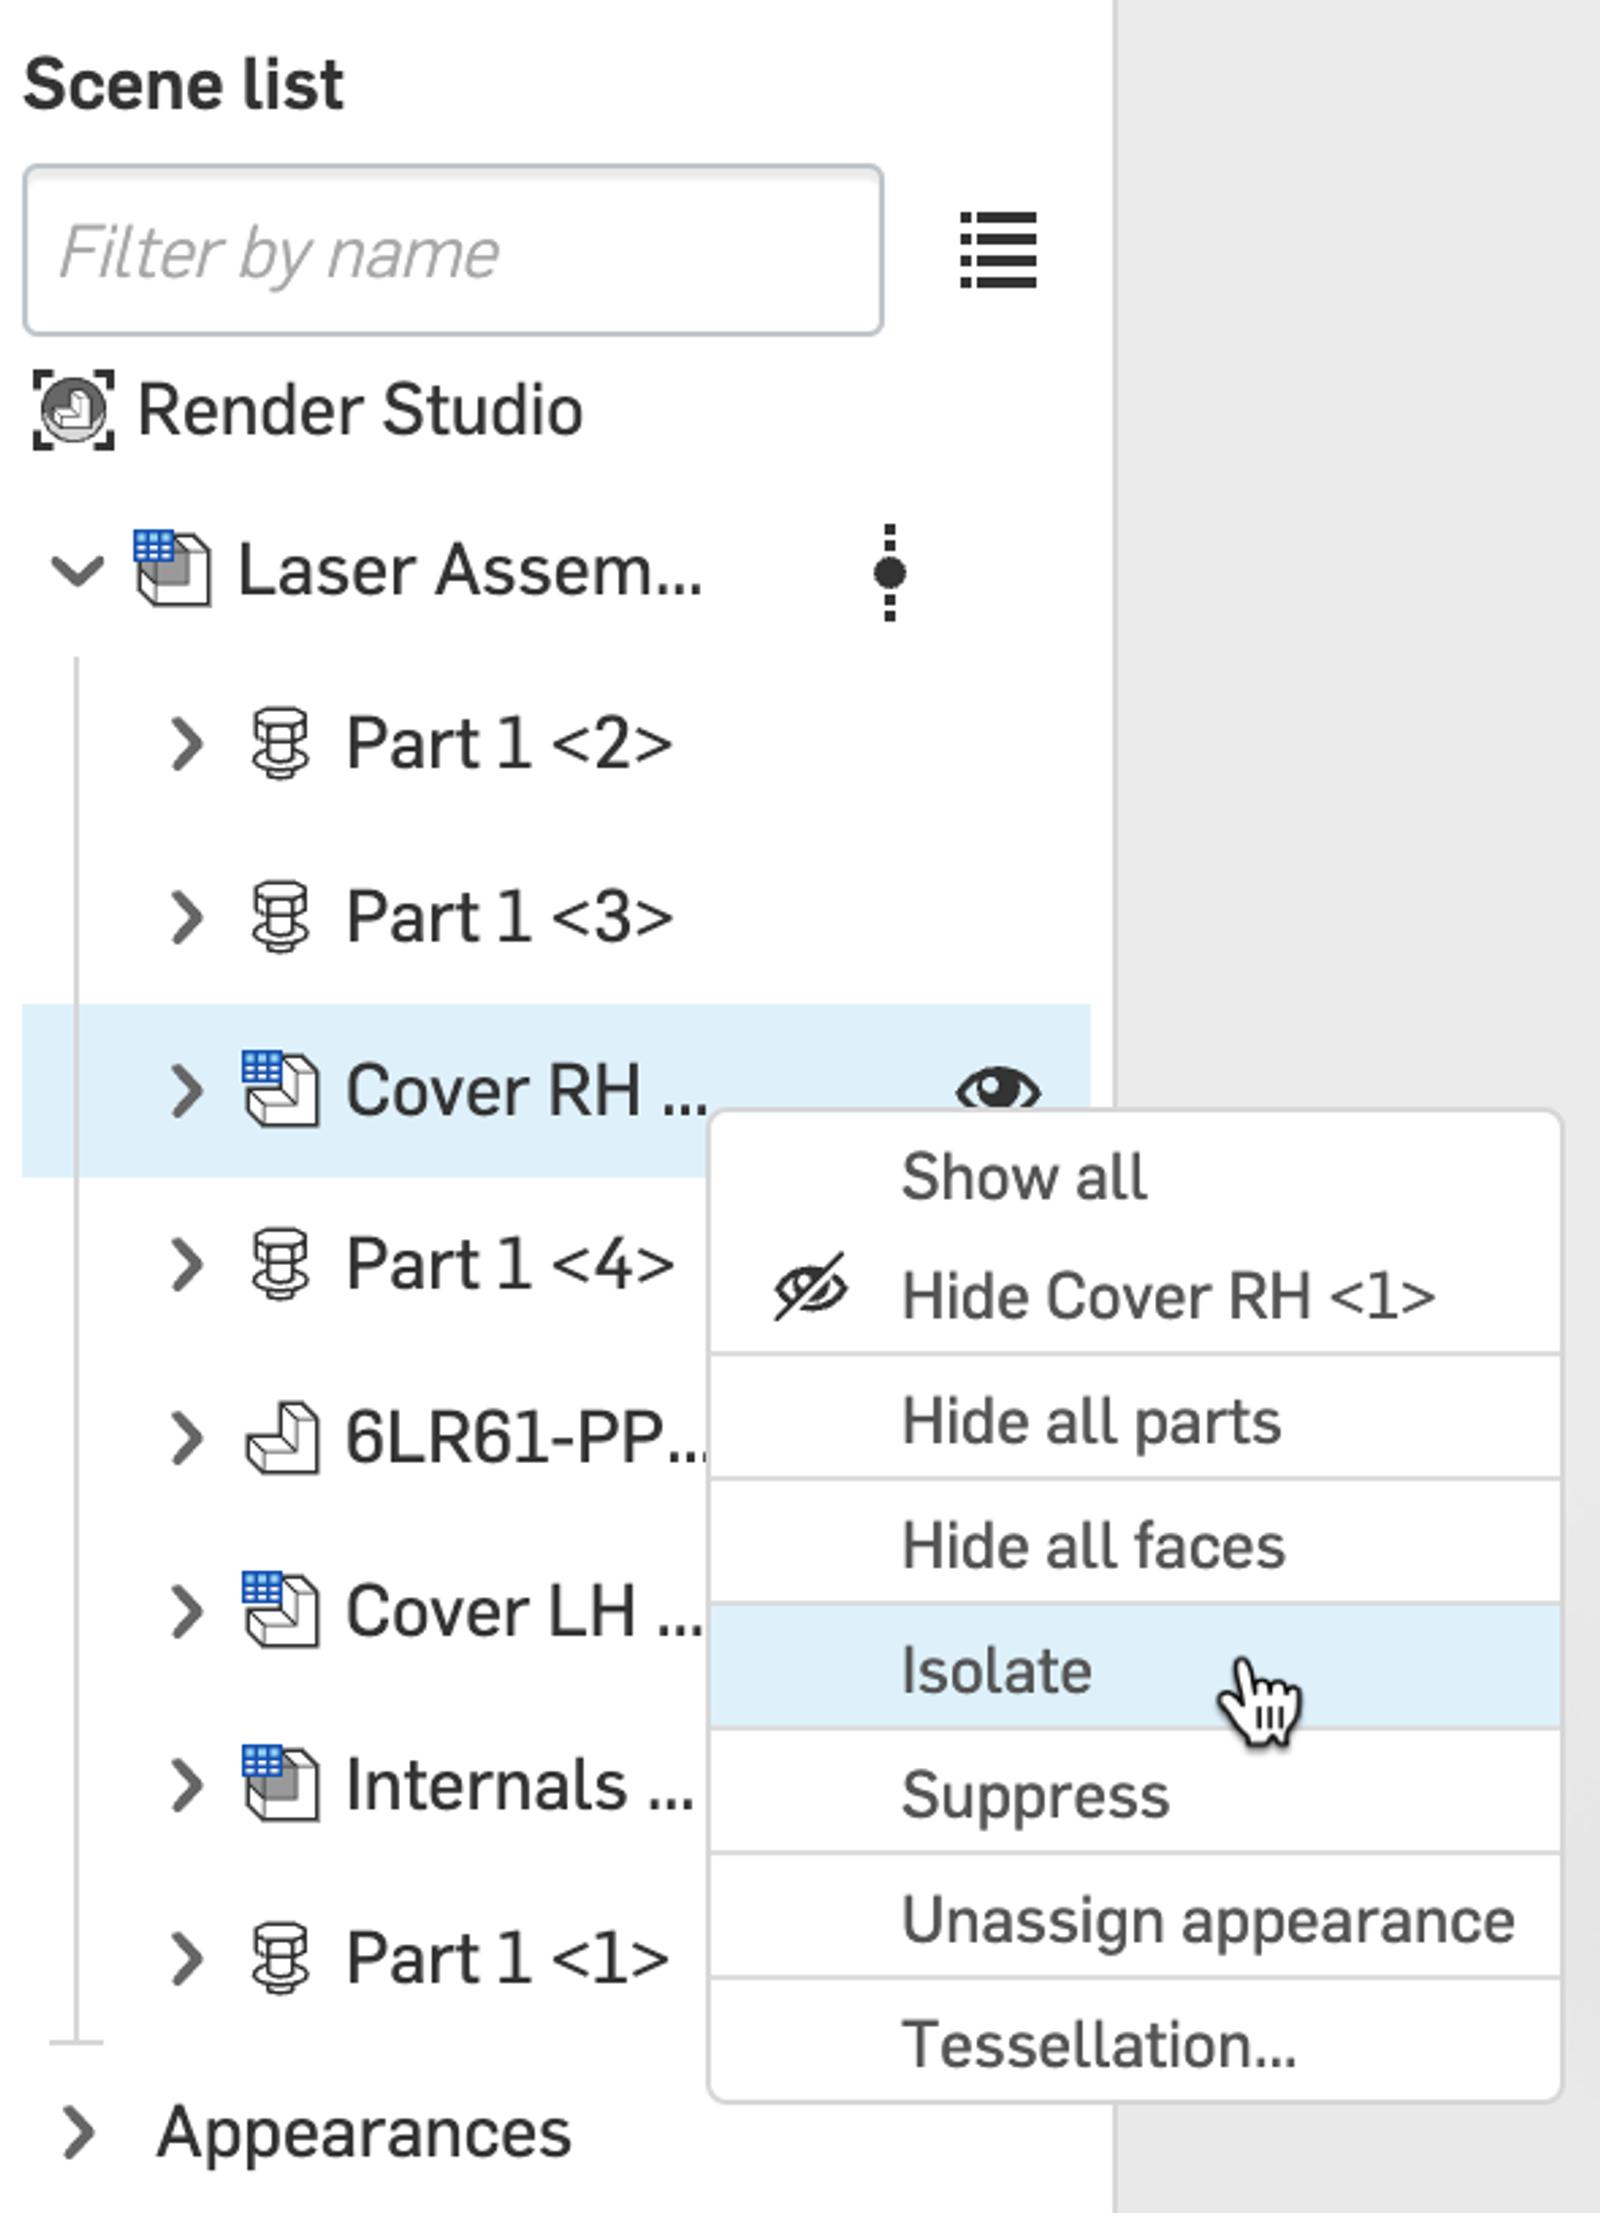1600x2213 pixels.
Task: Click the Internals assembly icon
Action: pyautogui.click(x=280, y=1785)
